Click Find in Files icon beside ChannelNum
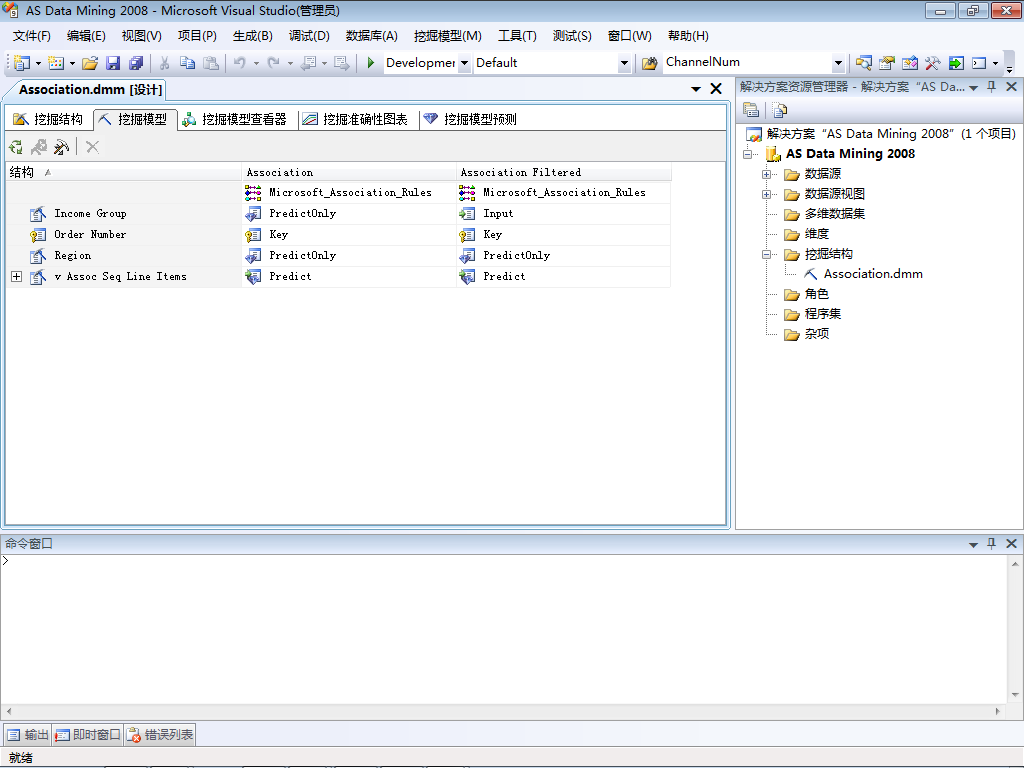 click(x=649, y=63)
